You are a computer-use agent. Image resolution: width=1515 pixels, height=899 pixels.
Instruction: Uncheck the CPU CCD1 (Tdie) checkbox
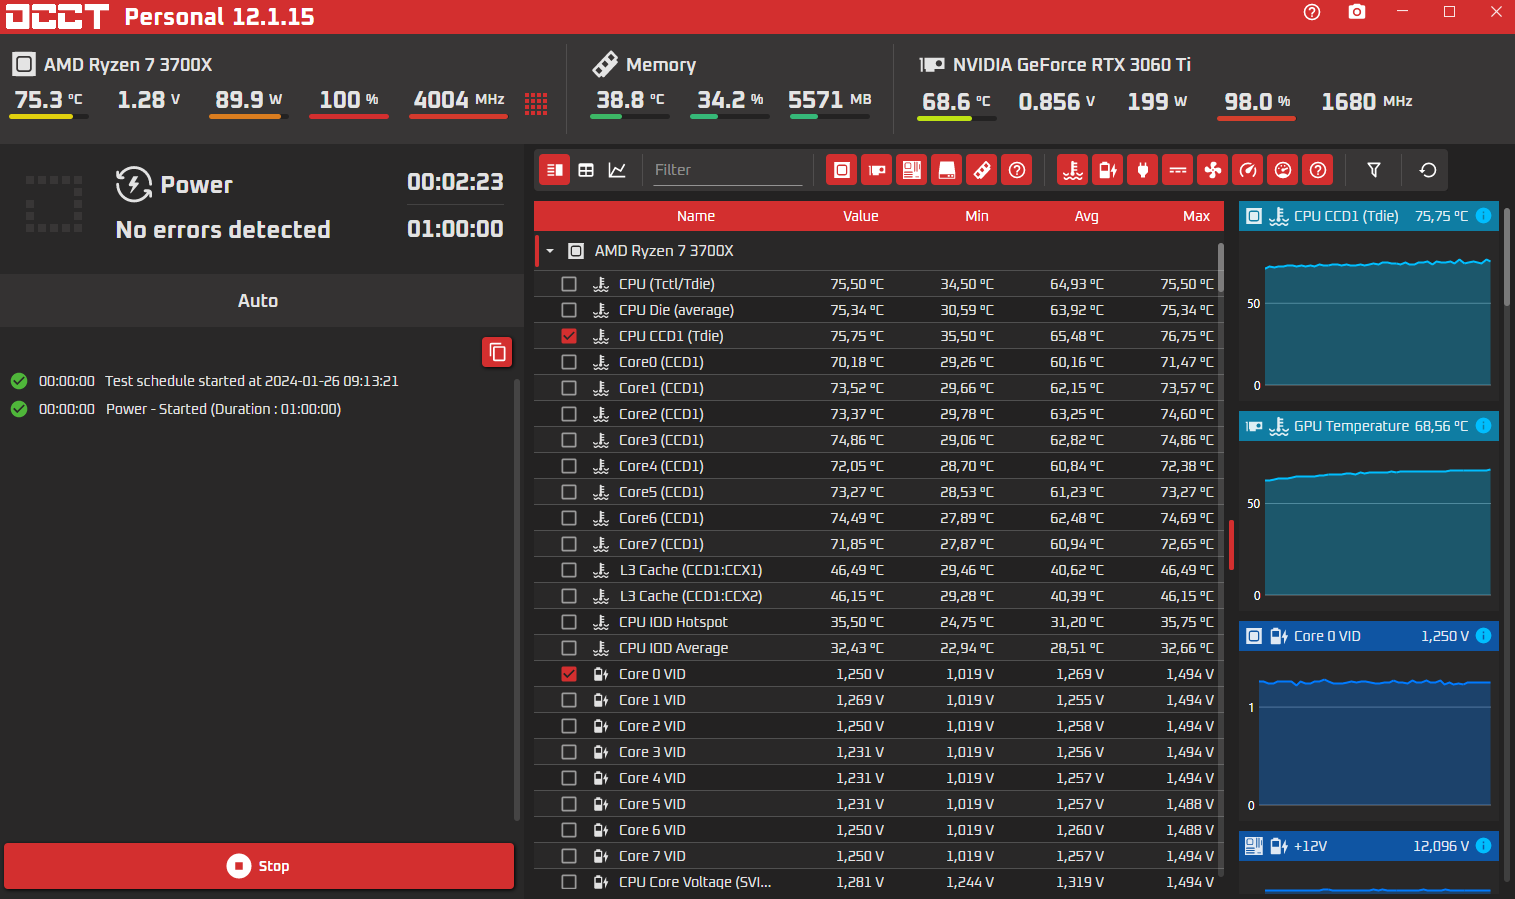pos(569,336)
